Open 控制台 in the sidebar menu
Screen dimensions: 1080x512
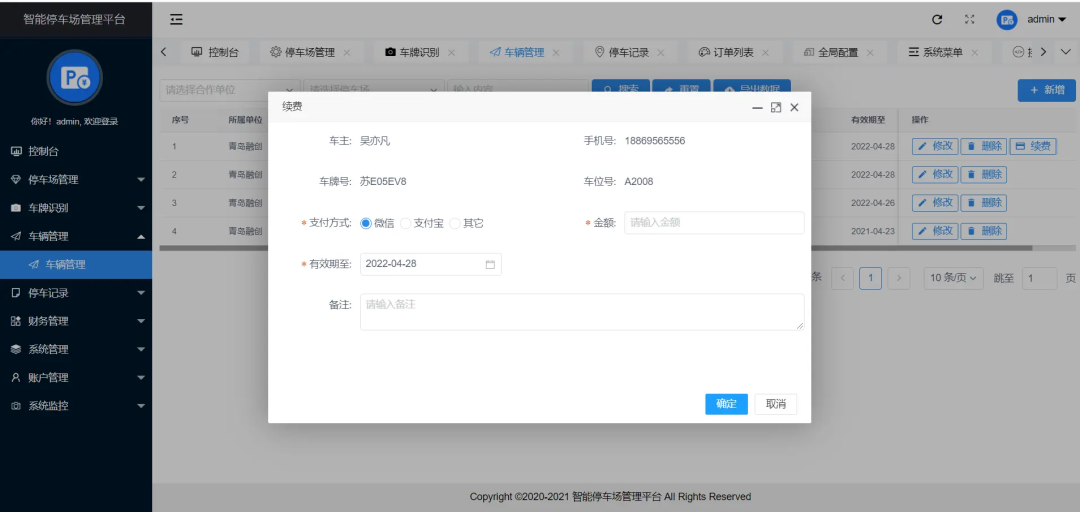click(x=44, y=151)
